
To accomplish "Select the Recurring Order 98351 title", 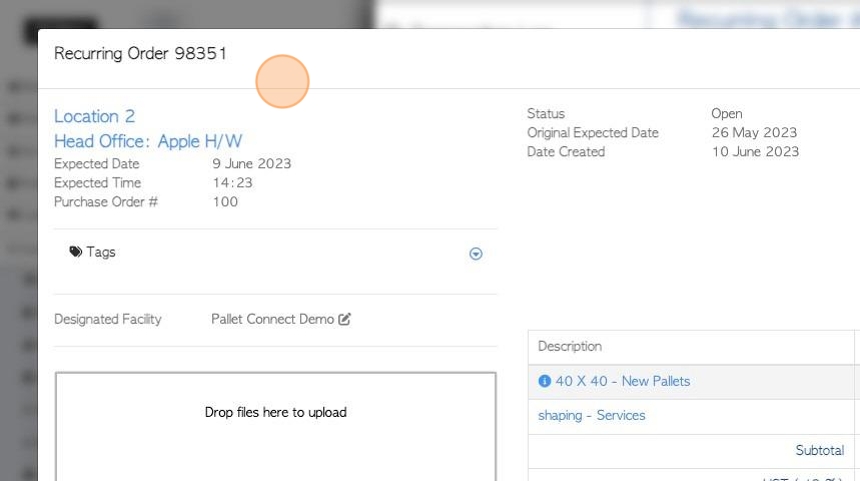I will (x=140, y=53).
